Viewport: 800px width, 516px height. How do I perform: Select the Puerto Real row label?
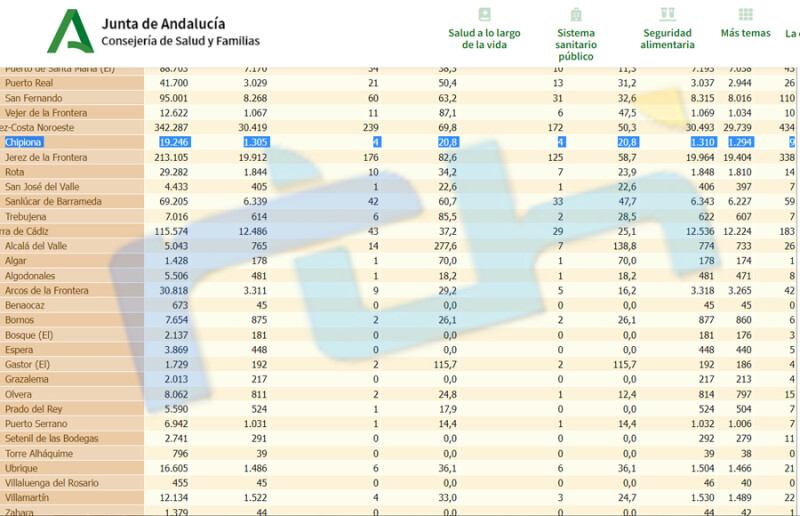[x=29, y=83]
